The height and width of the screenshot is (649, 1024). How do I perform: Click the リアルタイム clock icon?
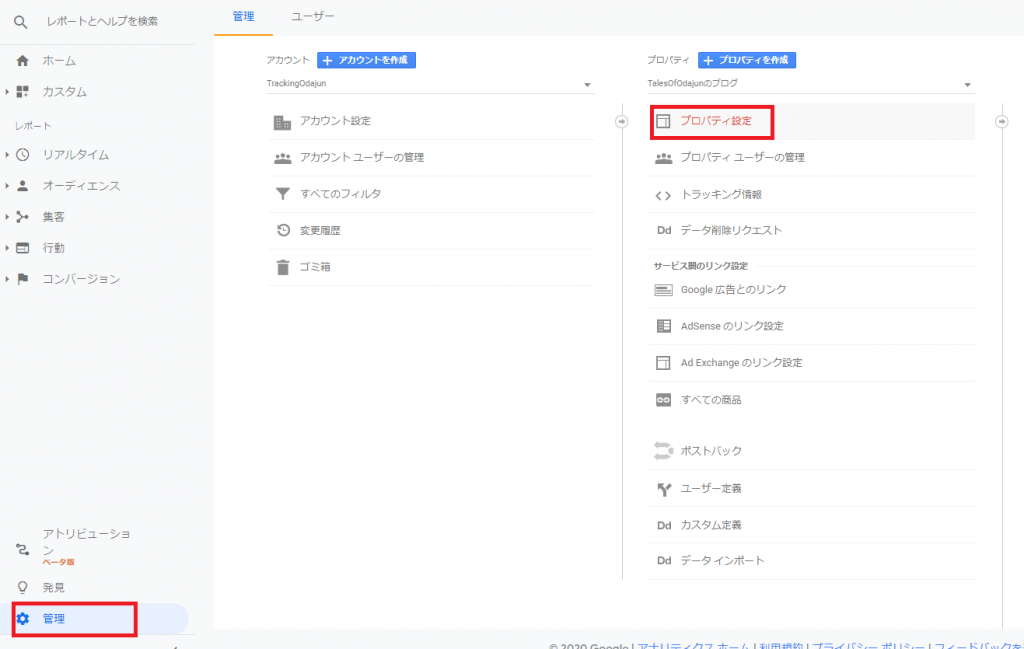[x=22, y=155]
